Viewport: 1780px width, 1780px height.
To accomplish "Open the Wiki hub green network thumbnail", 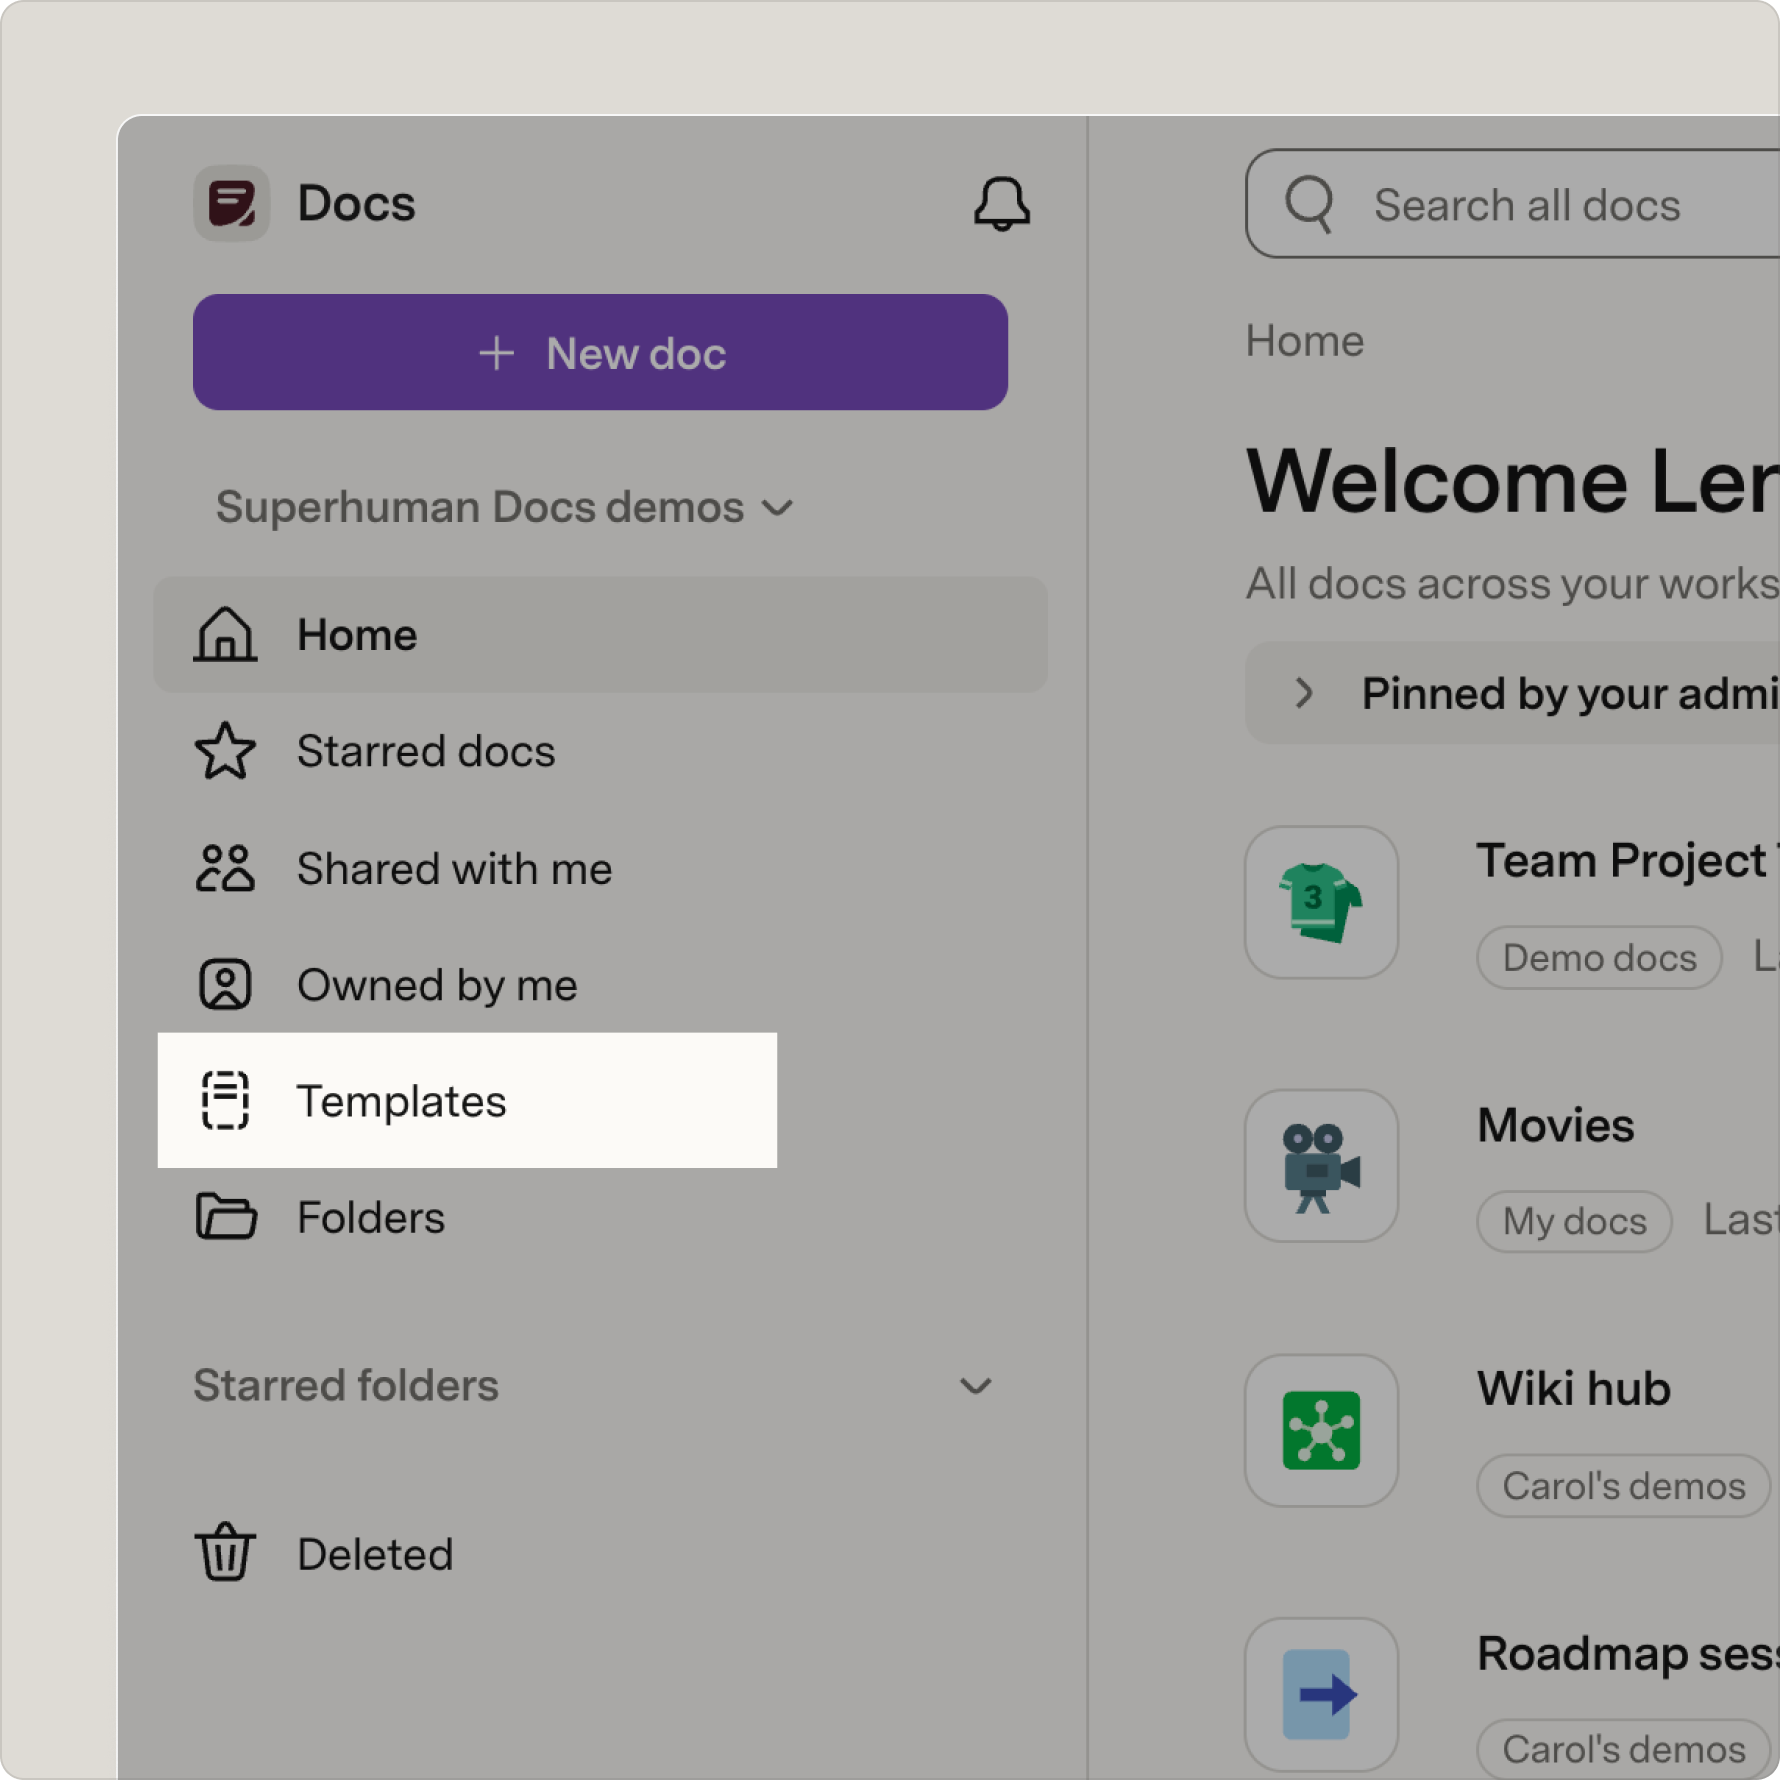I will (1321, 1430).
